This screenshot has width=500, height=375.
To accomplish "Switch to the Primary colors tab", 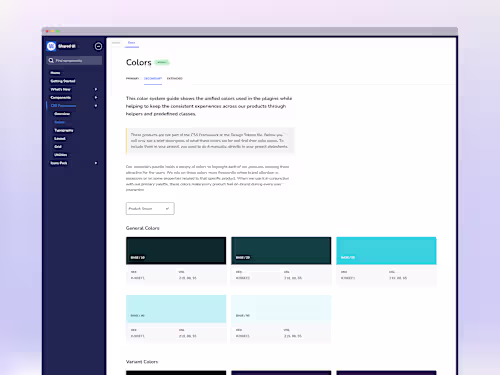I will pos(132,79).
